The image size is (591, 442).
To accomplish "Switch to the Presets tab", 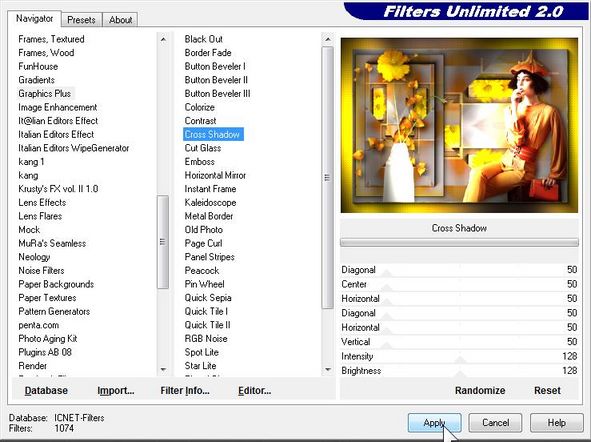I will (81, 20).
